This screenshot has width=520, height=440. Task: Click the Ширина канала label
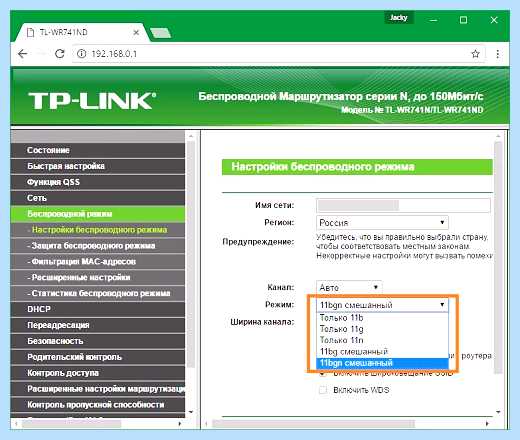(262, 322)
